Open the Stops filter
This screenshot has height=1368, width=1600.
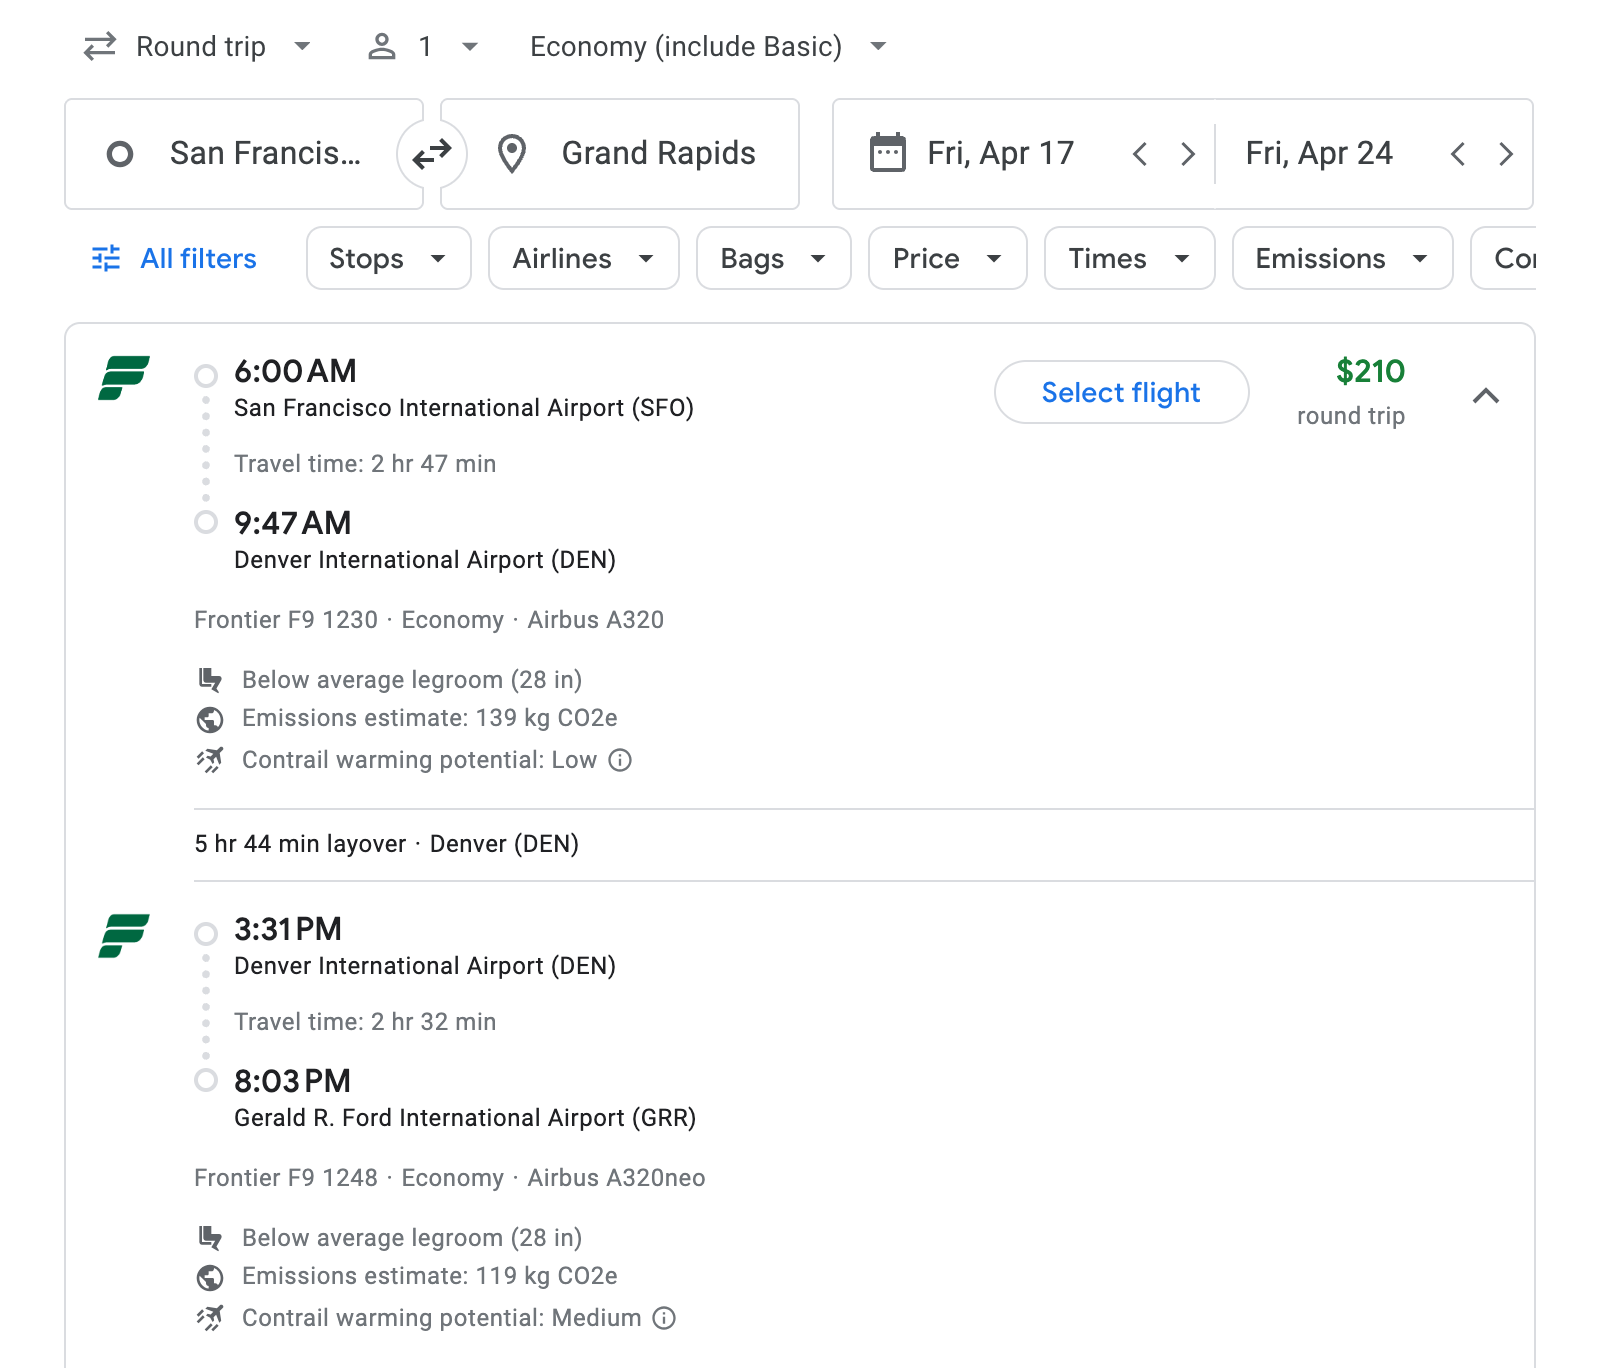pos(388,258)
